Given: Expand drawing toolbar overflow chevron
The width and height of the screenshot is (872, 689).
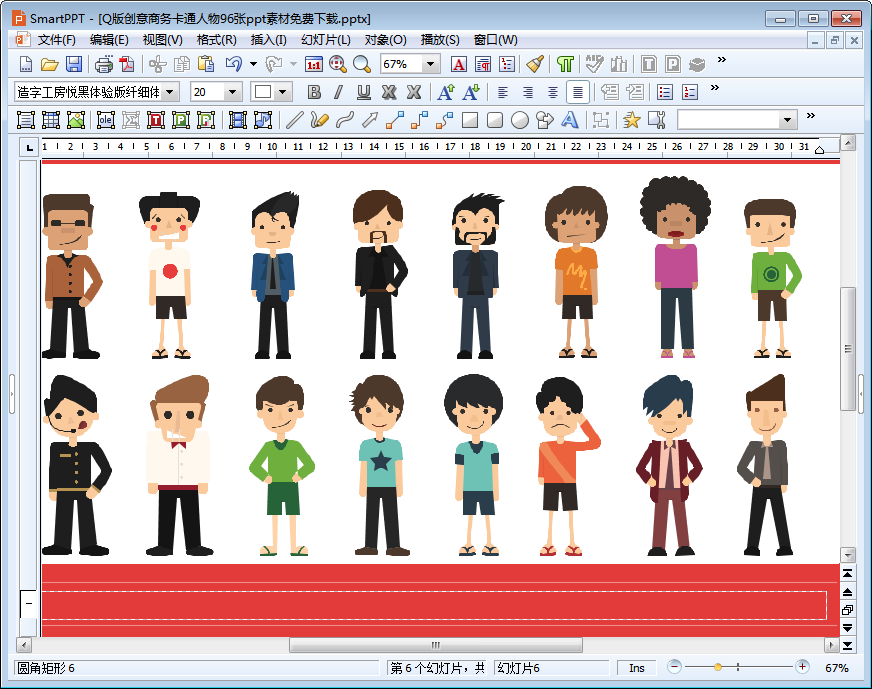Looking at the screenshot, I should click(810, 116).
